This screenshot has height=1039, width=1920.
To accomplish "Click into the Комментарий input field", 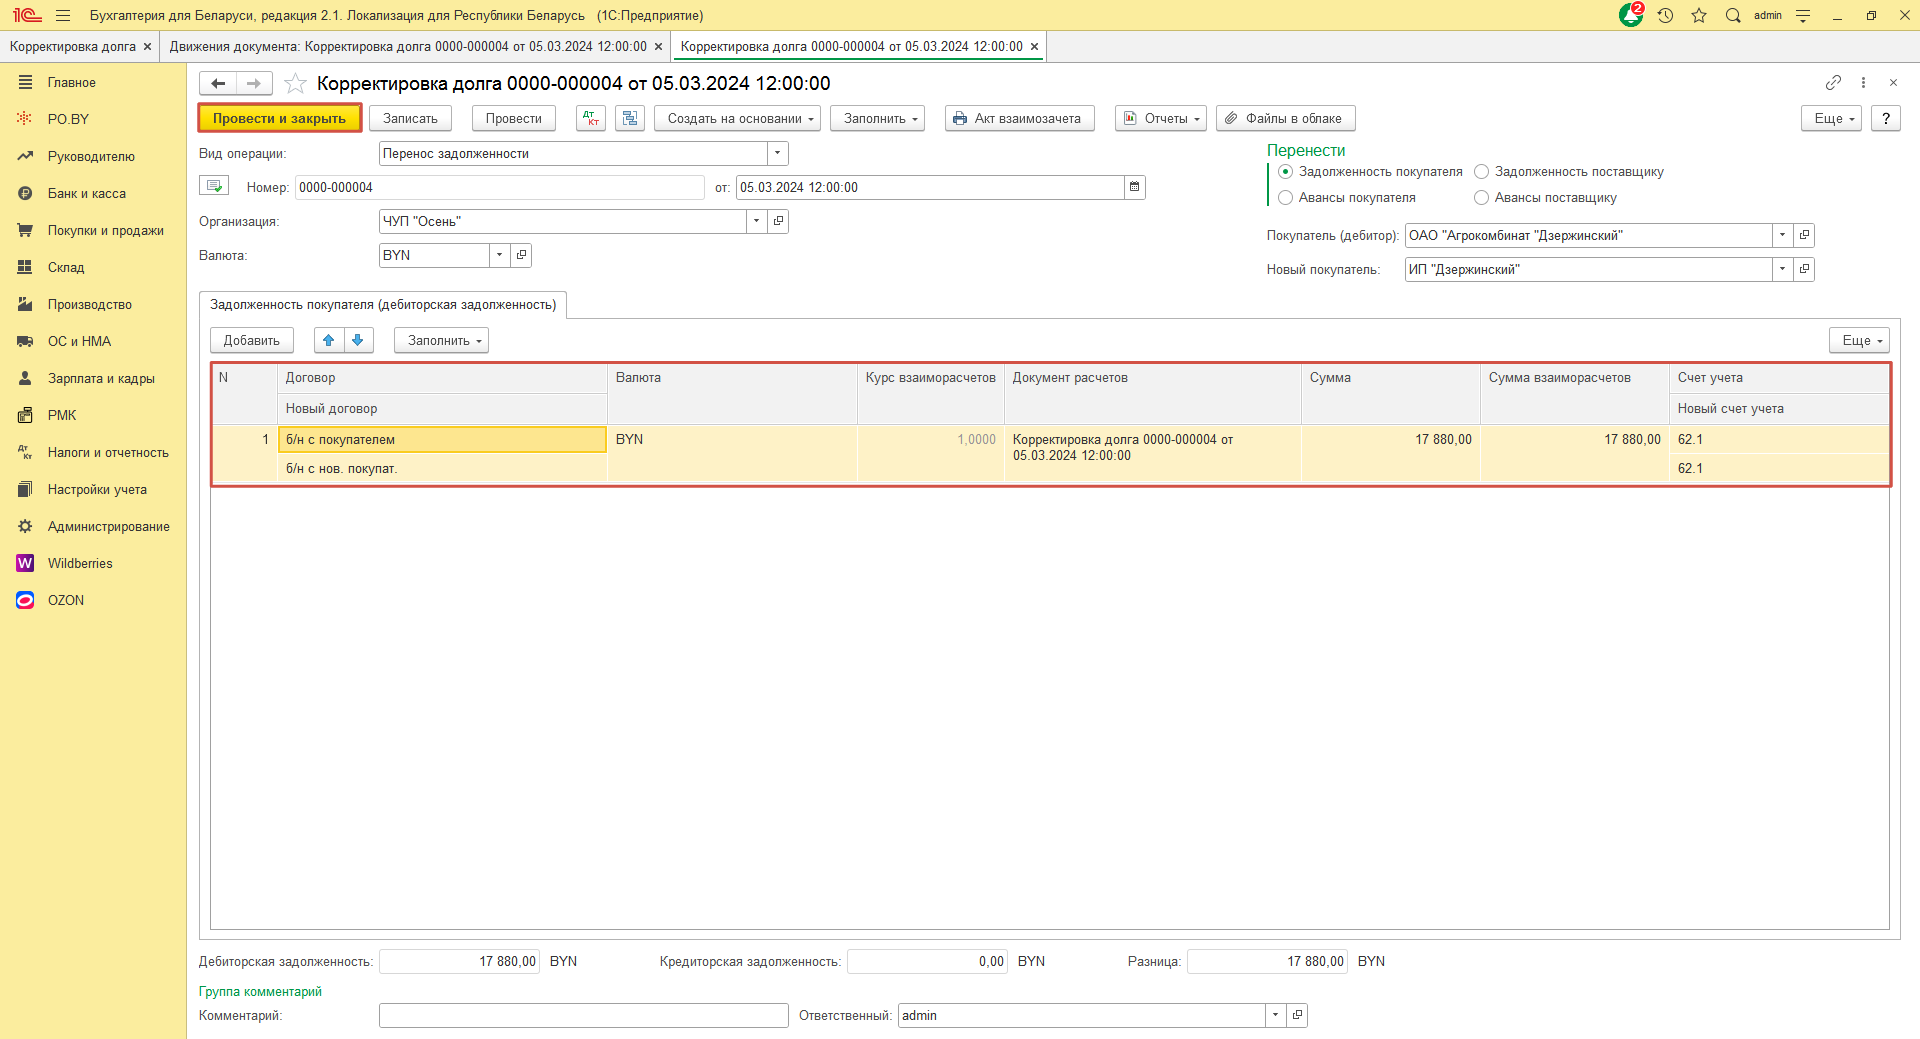I will tap(583, 1015).
